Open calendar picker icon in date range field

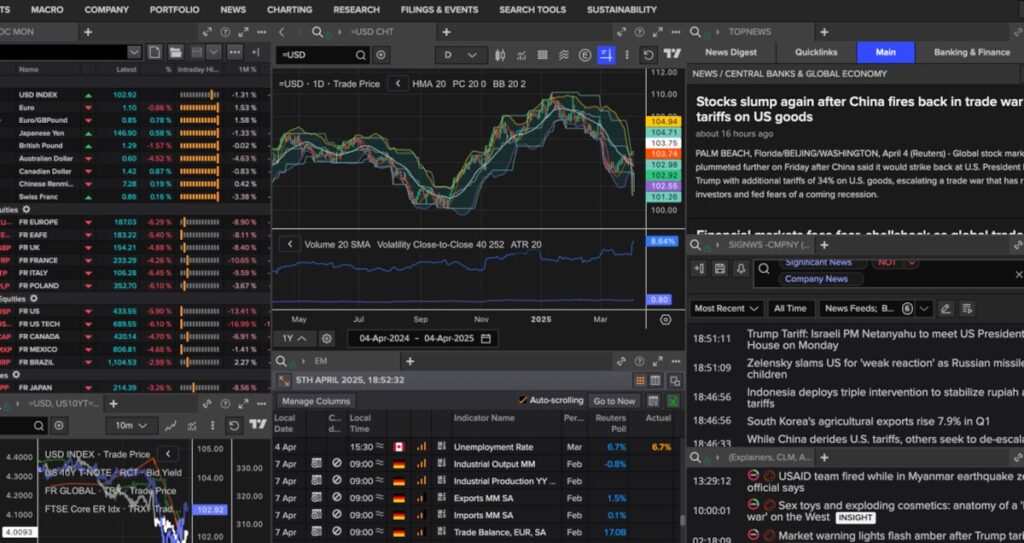point(486,338)
